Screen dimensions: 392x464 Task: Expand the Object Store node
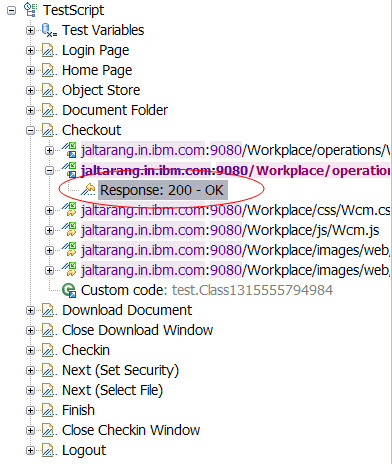click(30, 90)
